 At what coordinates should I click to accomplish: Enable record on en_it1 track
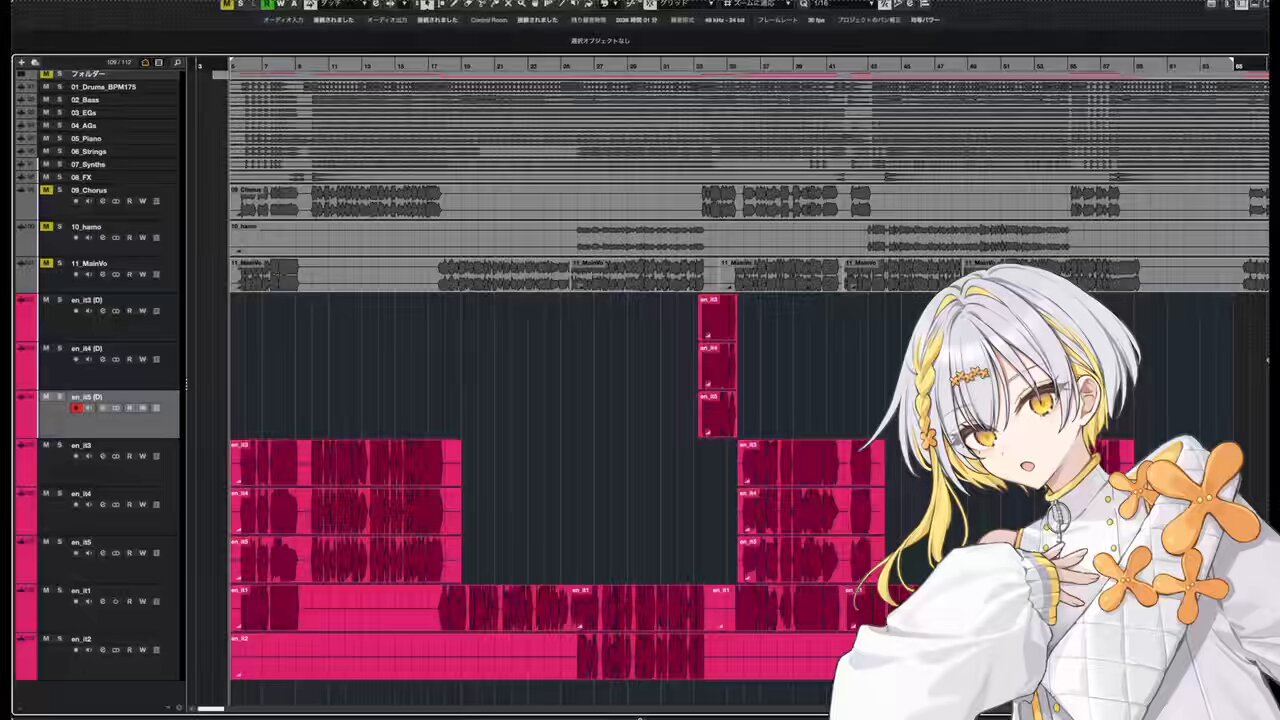coord(76,601)
